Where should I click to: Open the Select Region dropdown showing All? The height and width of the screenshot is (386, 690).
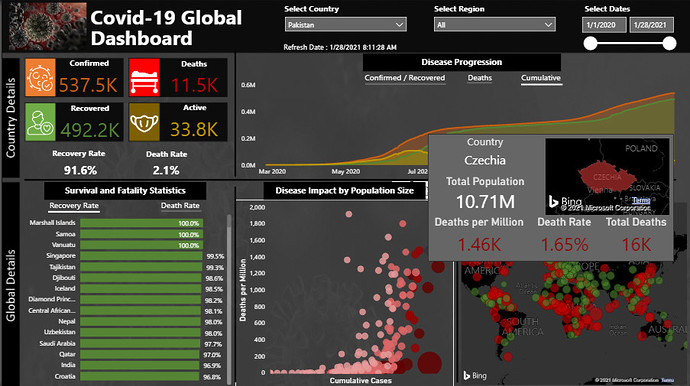click(495, 25)
